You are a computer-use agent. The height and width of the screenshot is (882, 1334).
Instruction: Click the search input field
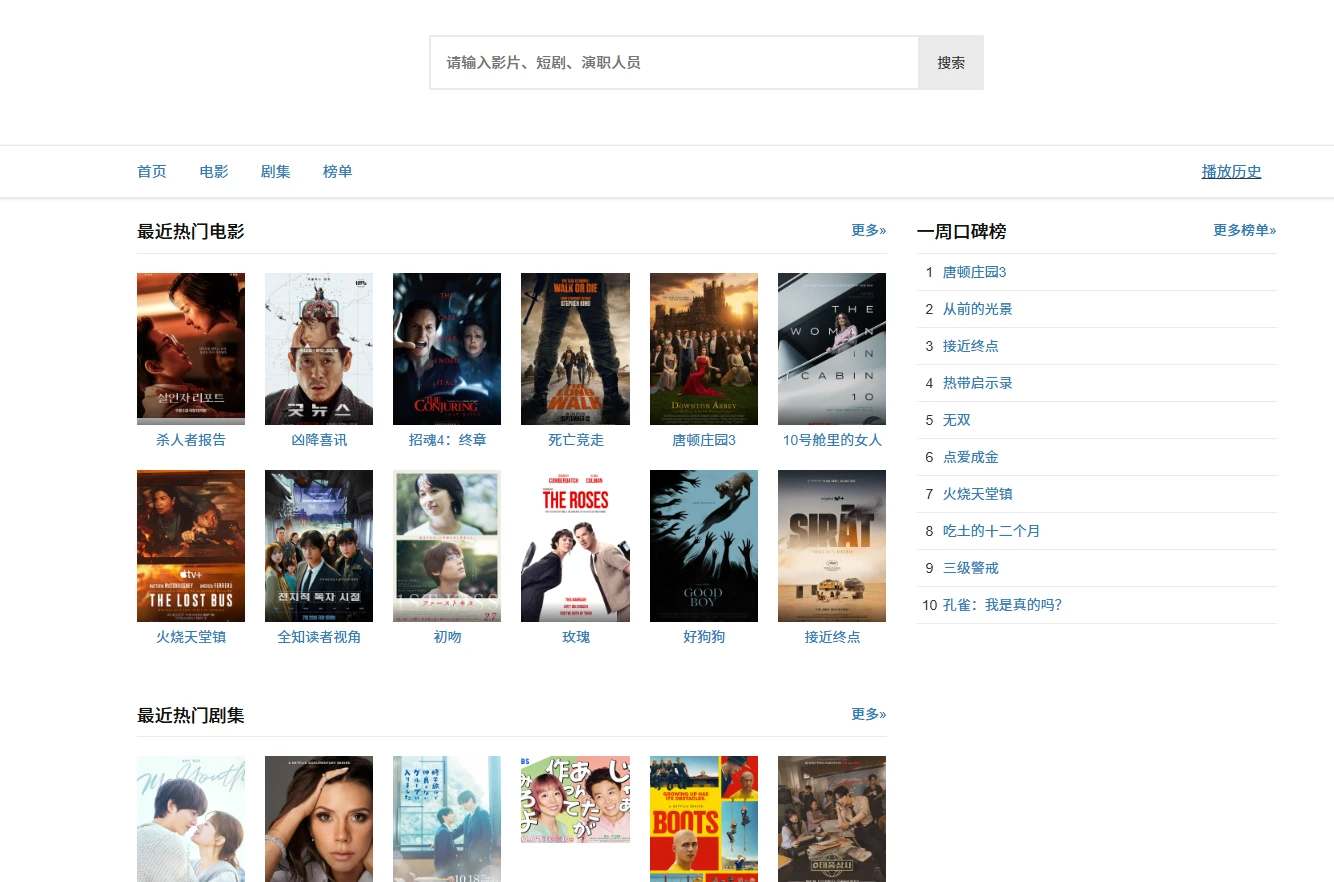pyautogui.click(x=674, y=63)
